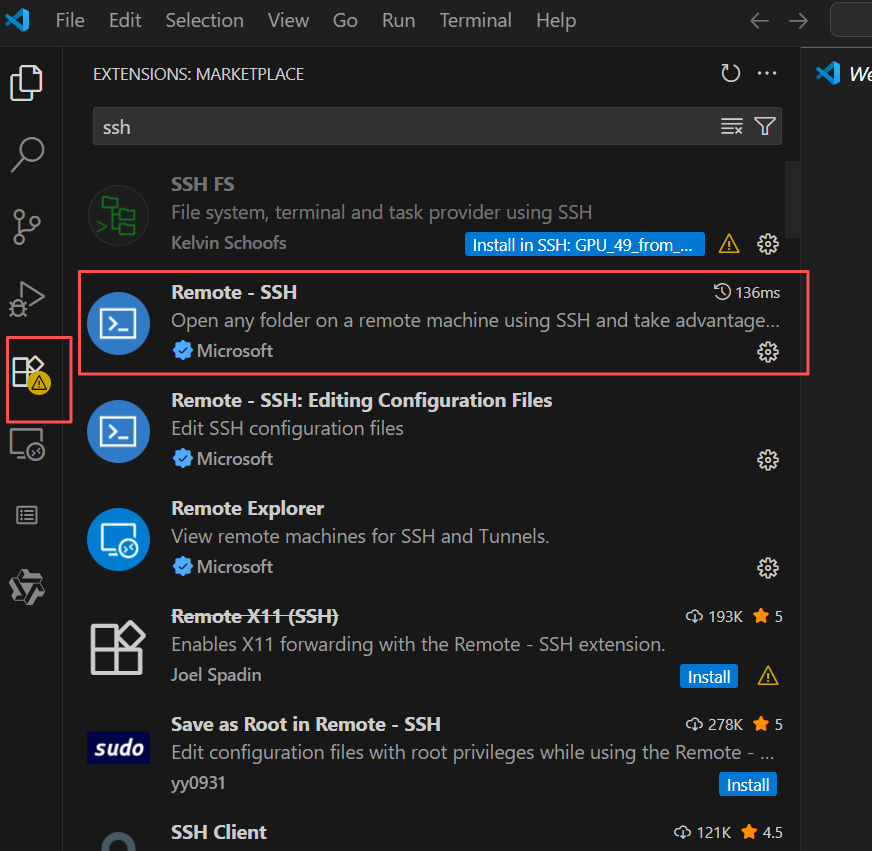Install the Remote X11 (SSH) extension

coord(708,676)
